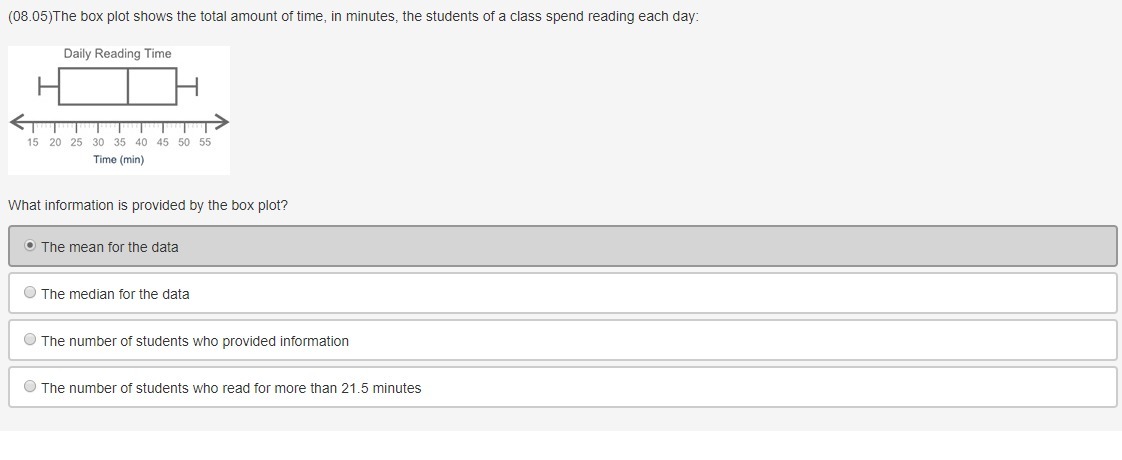The width and height of the screenshot is (1122, 460).
Task: Click the "The mean for the data" answer text
Action: [110, 247]
